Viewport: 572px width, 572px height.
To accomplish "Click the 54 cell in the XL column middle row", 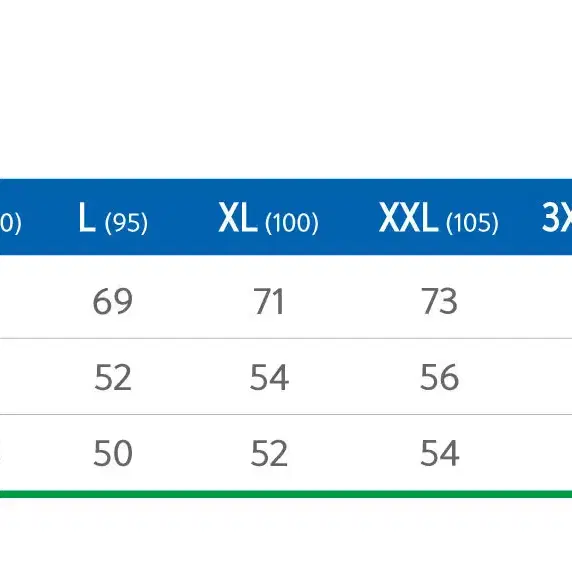I will (269, 377).
